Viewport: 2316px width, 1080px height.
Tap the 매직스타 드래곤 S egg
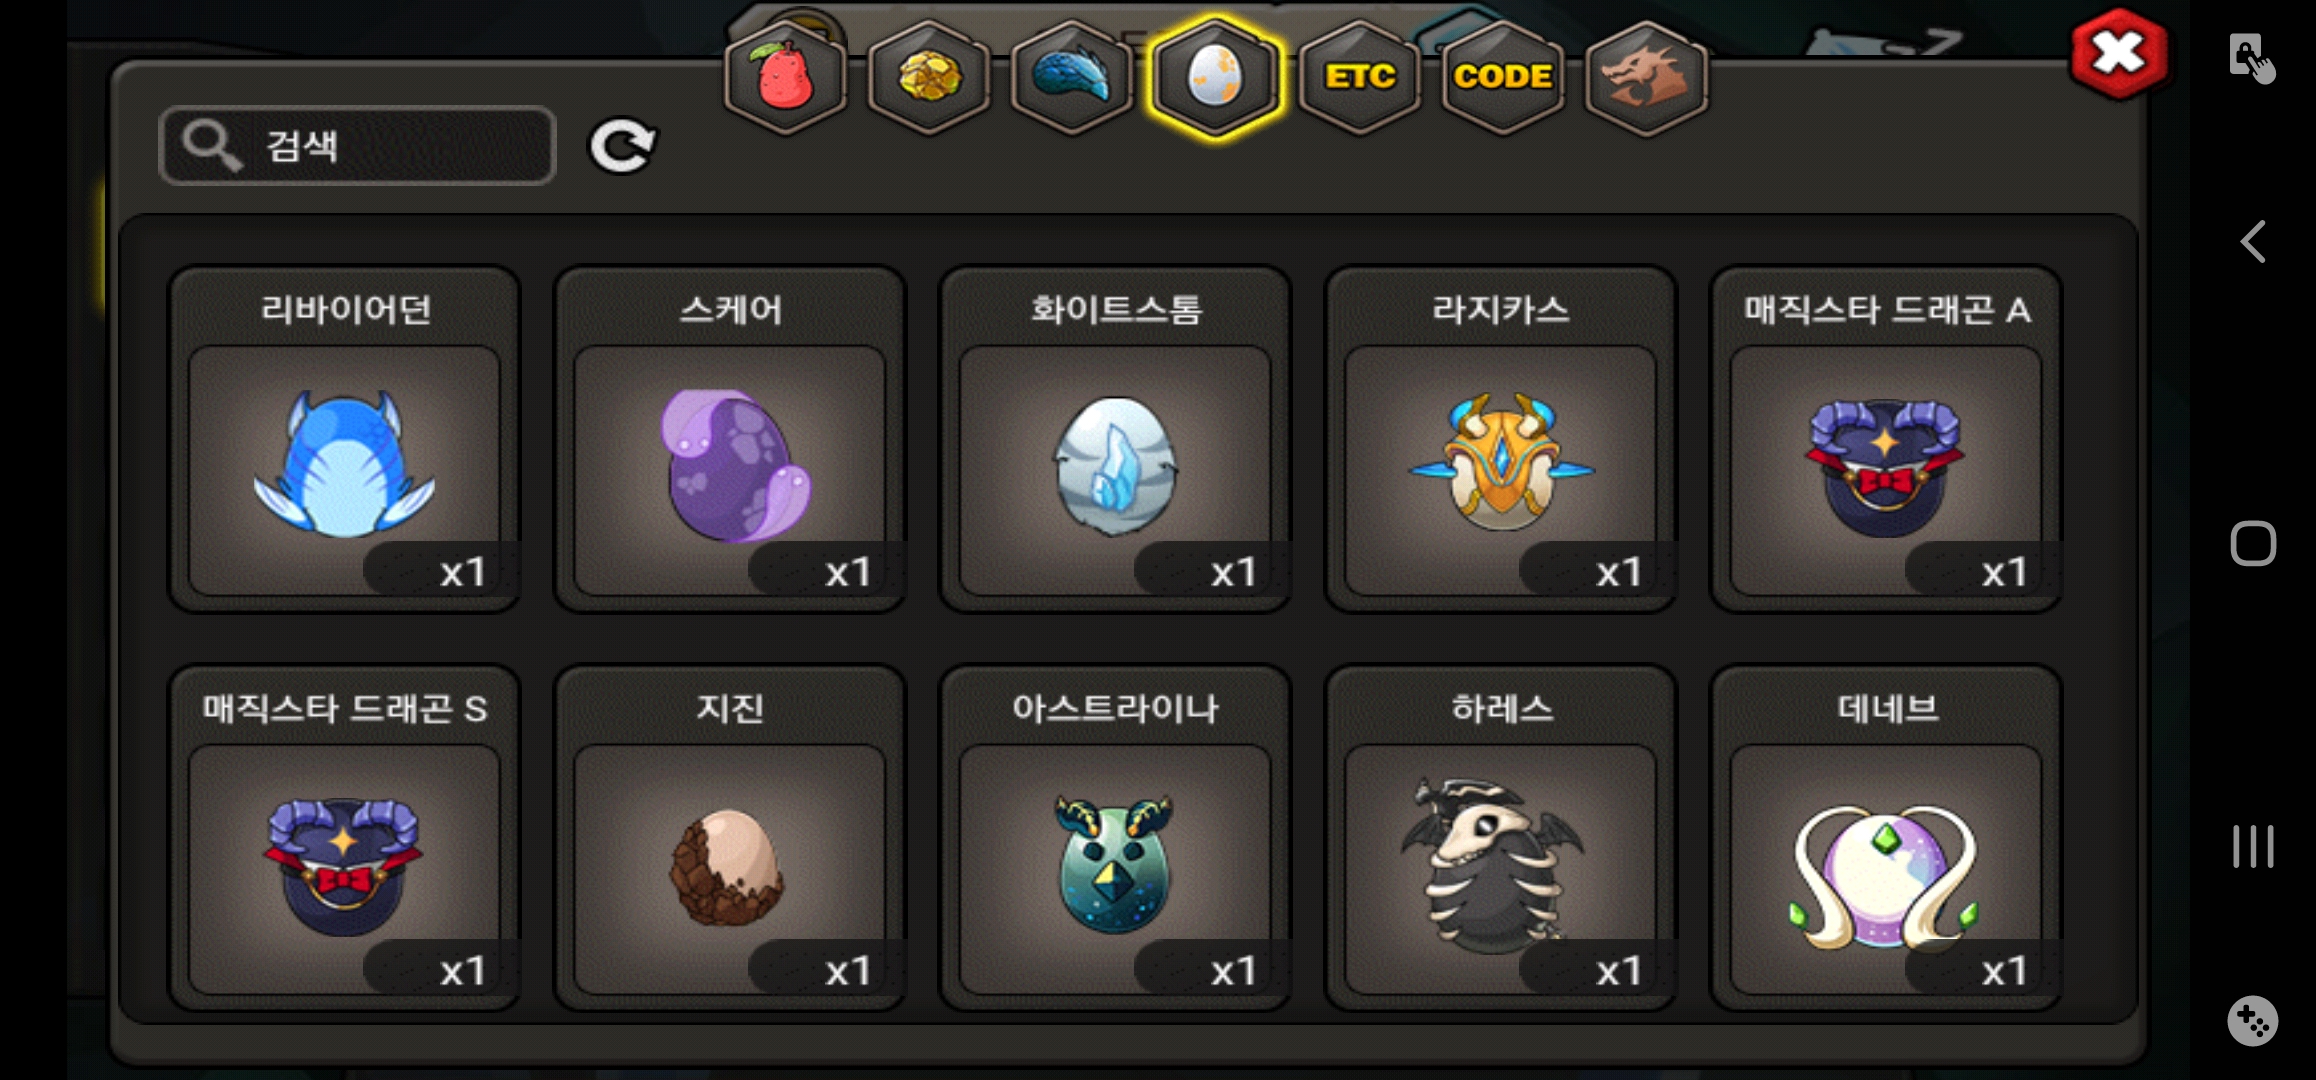(x=344, y=838)
